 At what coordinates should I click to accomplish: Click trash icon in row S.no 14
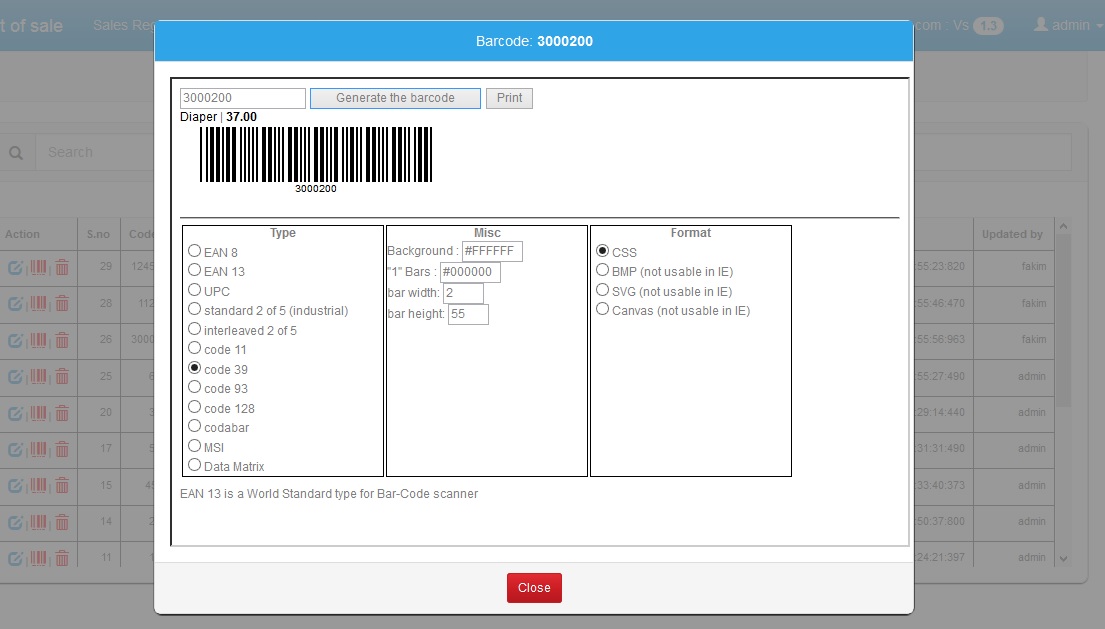(62, 522)
